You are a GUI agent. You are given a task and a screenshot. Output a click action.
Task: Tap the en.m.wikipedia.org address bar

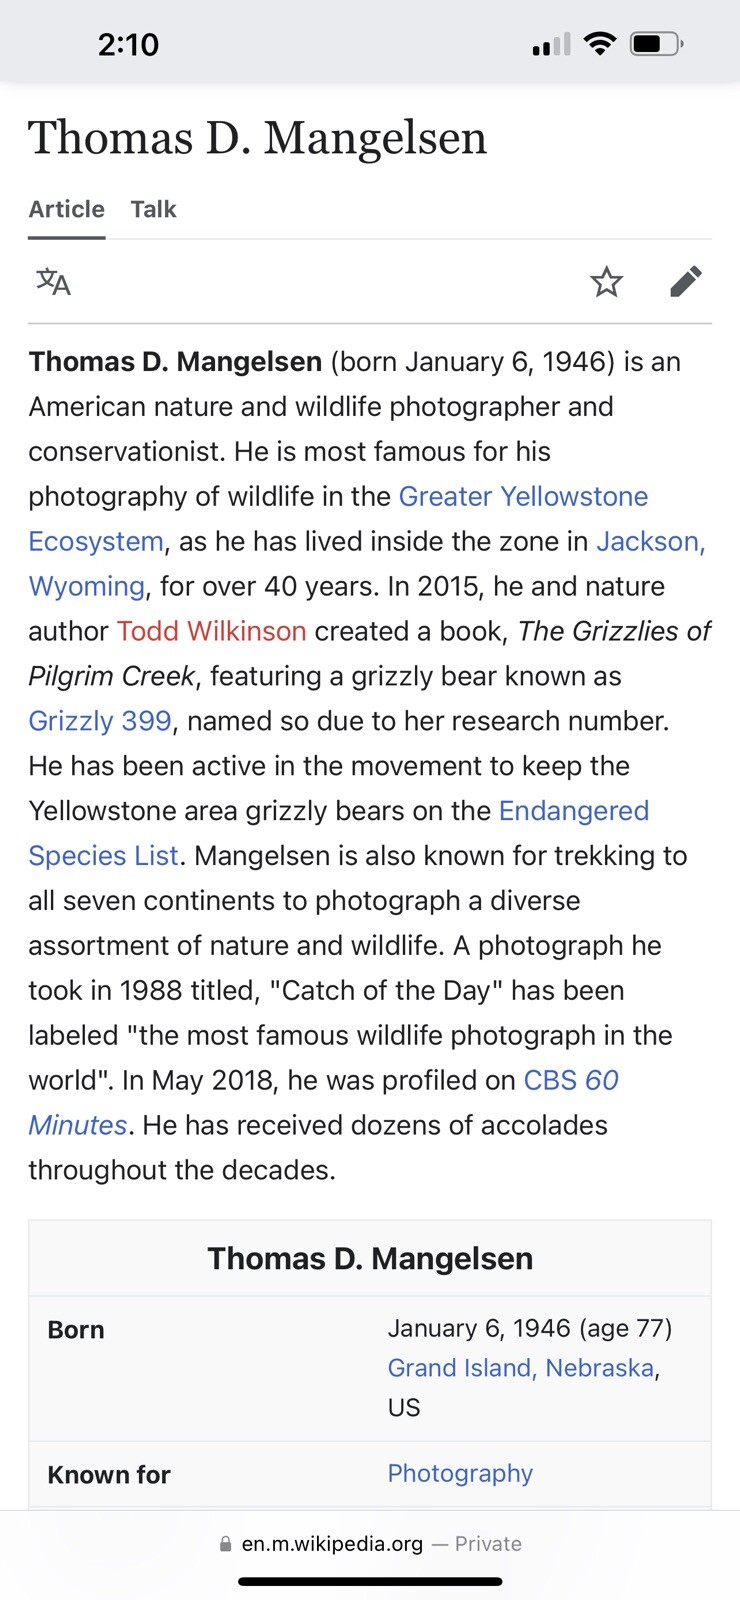tap(370, 1544)
